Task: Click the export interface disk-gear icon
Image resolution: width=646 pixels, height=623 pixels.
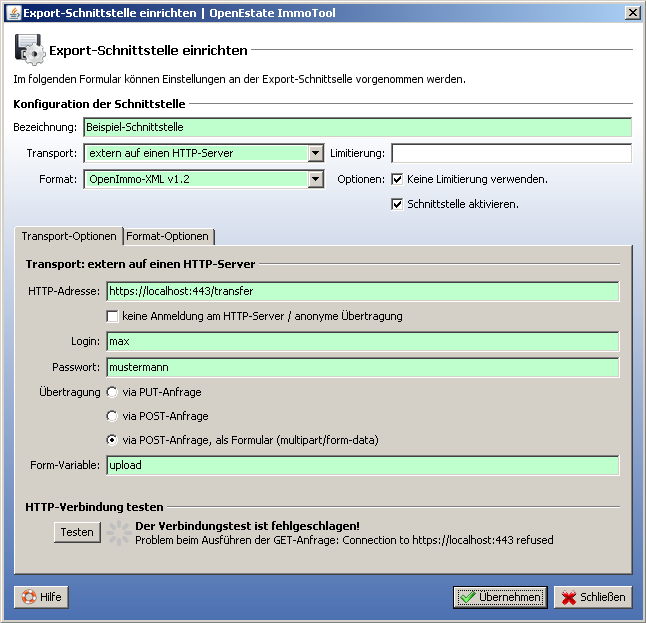Action: 30,49
